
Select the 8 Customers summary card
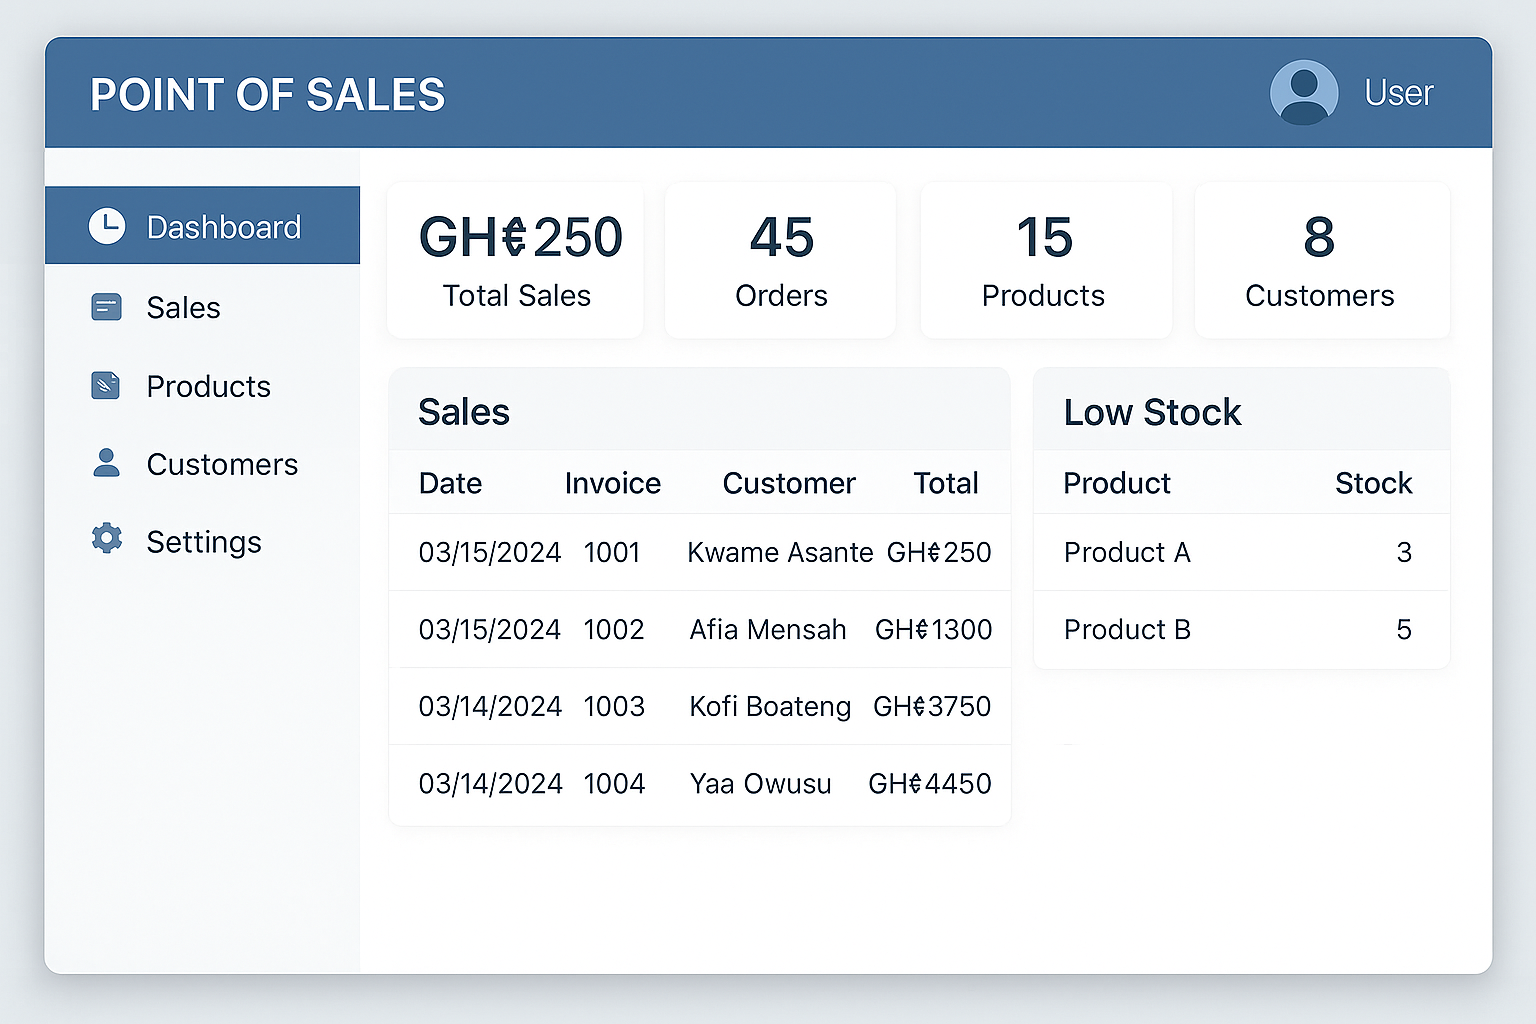pos(1322,260)
